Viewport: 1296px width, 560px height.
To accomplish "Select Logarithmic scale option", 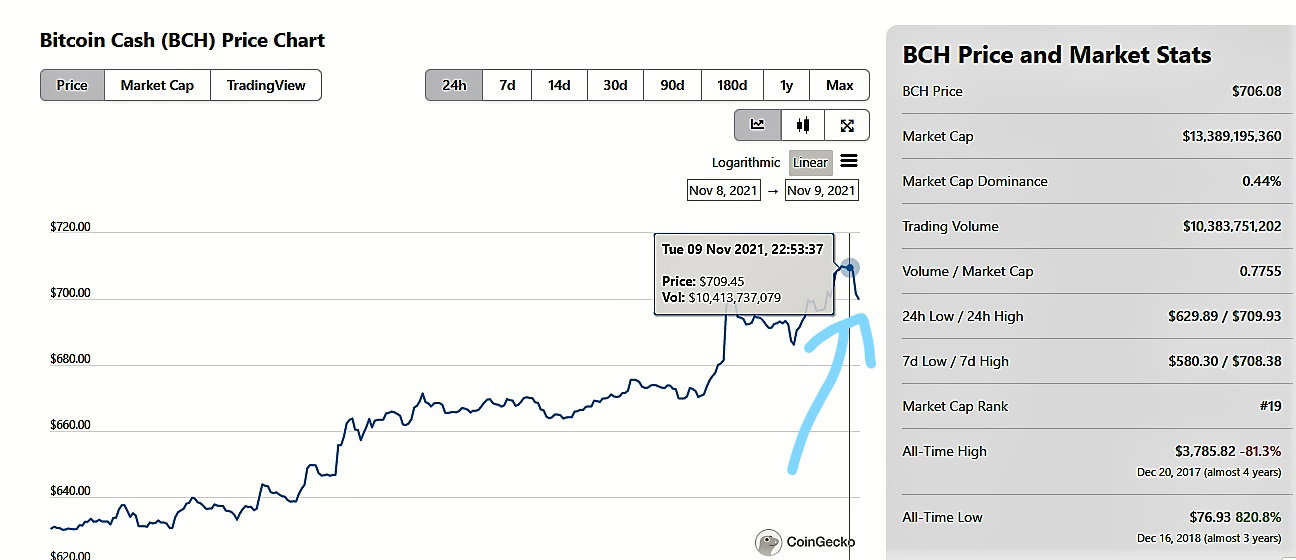I will pyautogui.click(x=746, y=162).
